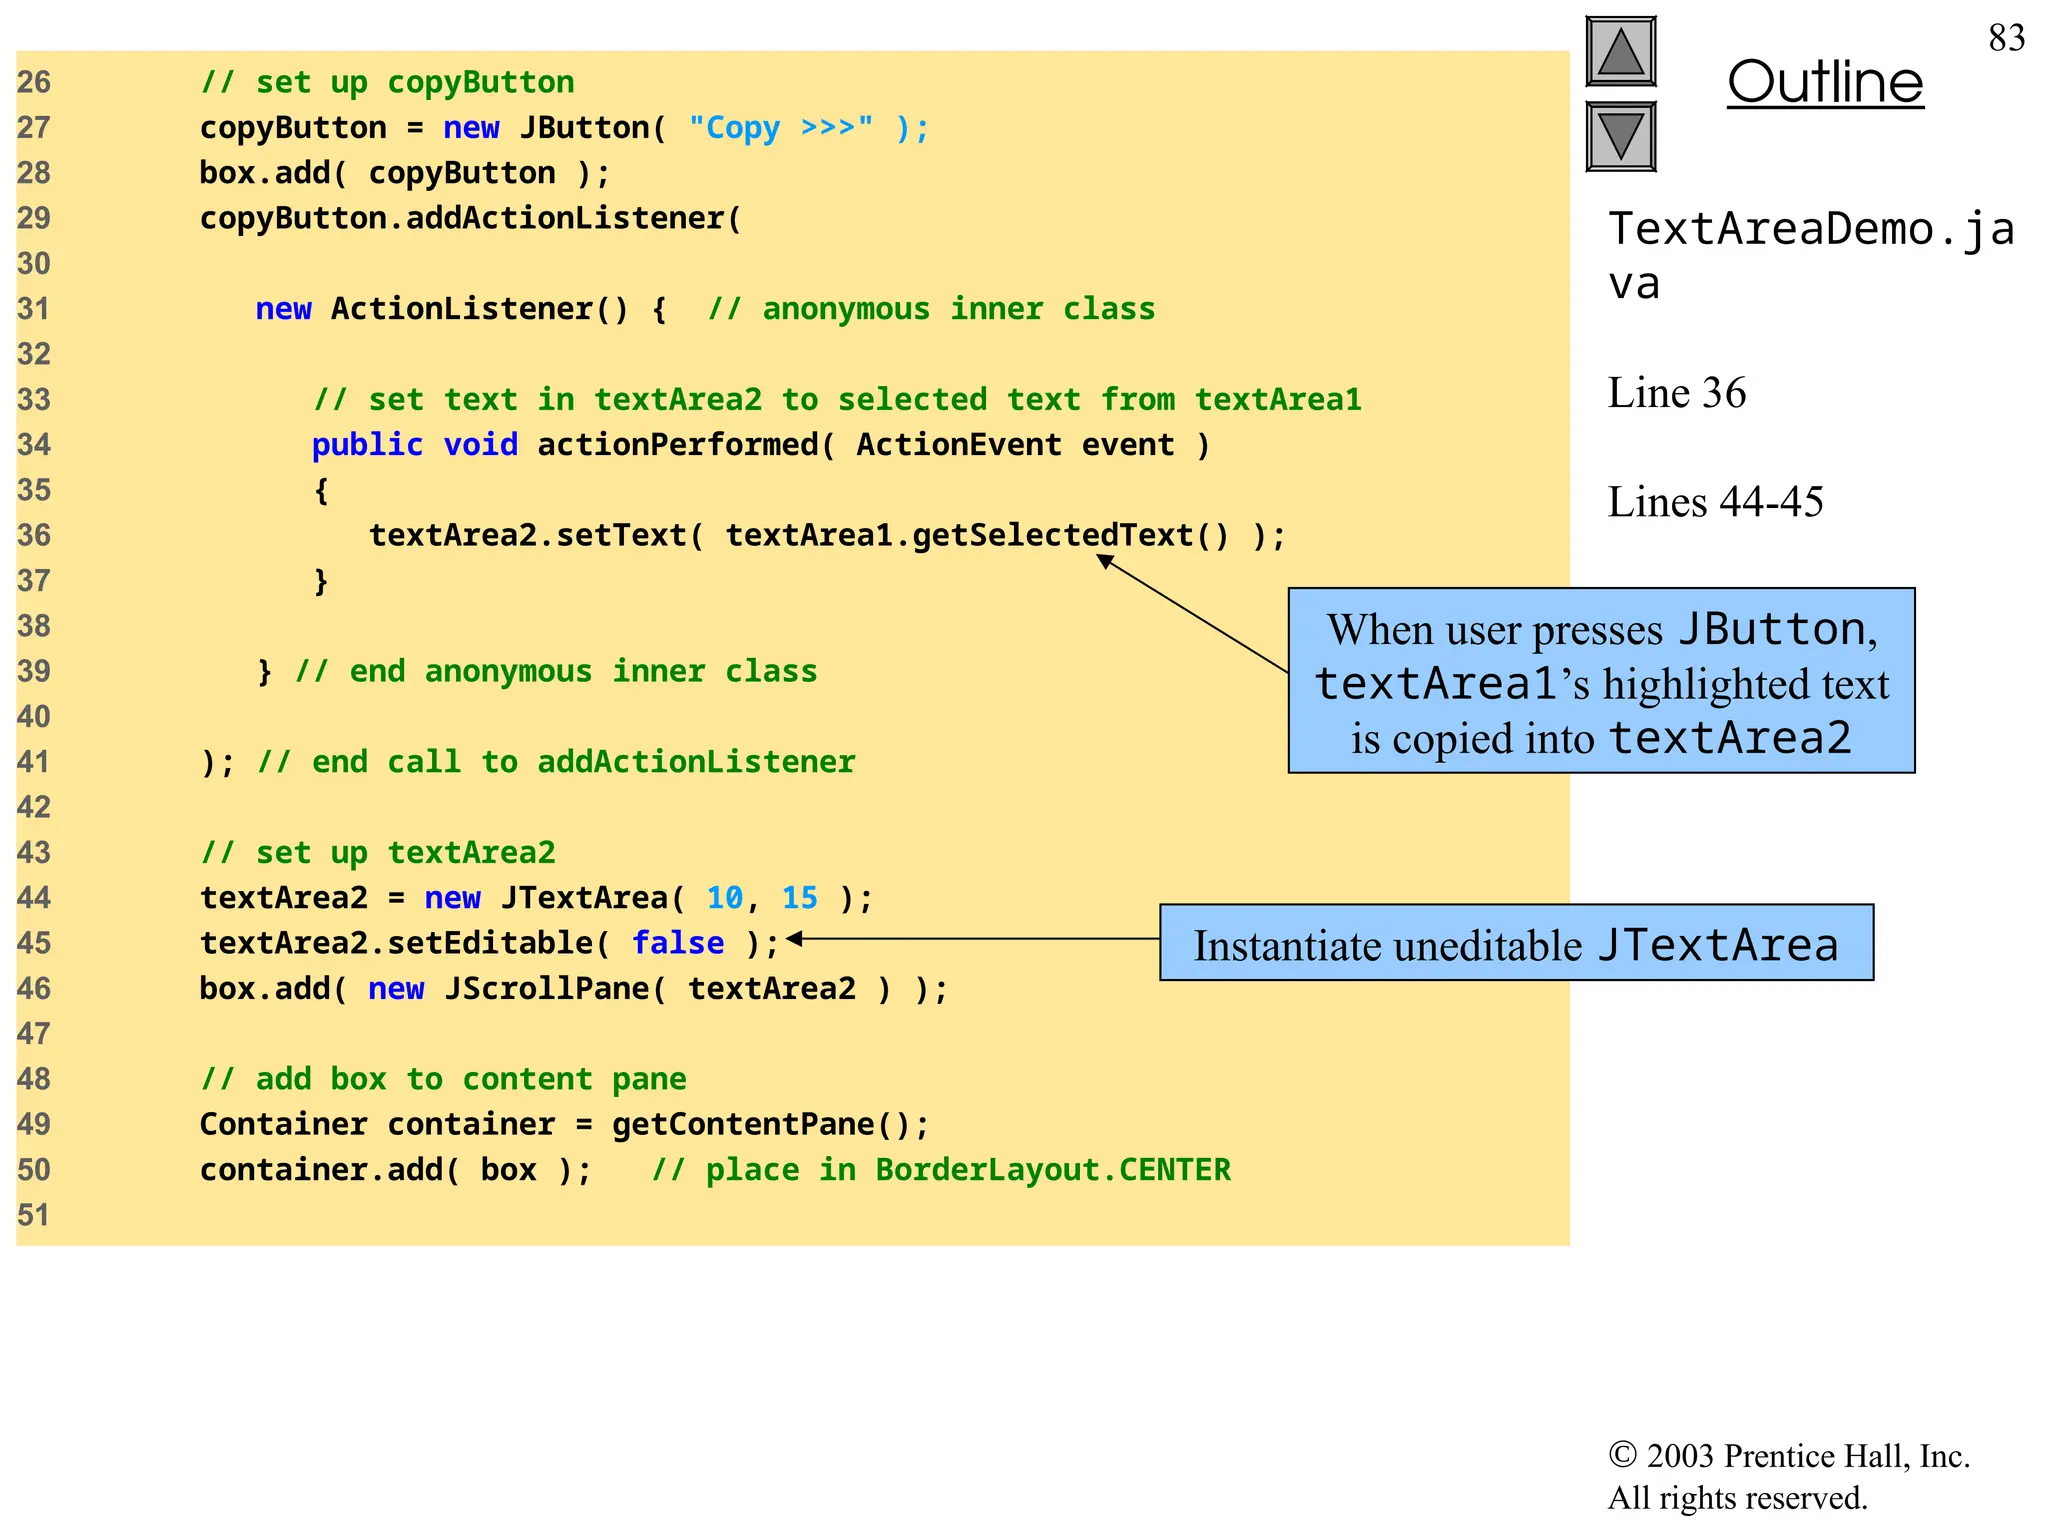Screen dimensions: 2048x1536
Task: Select the 'Line 36' outline entry
Action: [1676, 393]
